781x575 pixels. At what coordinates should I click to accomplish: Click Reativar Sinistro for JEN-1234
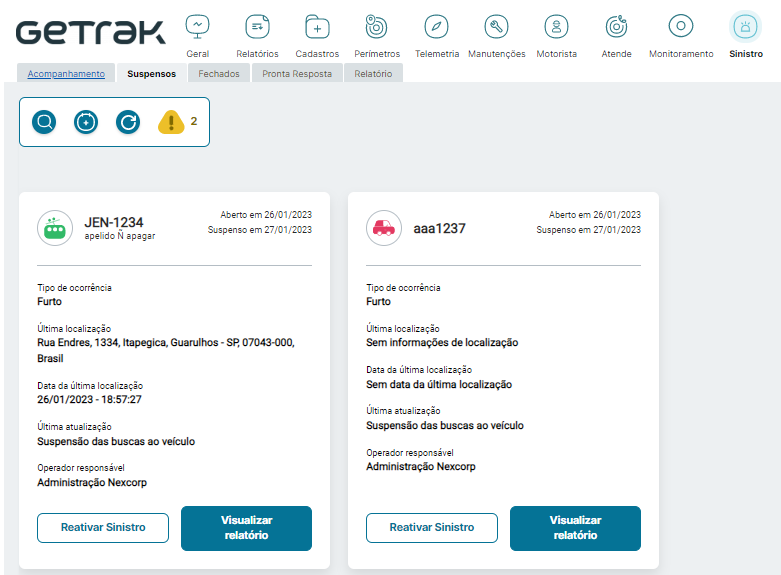pyautogui.click(x=103, y=528)
